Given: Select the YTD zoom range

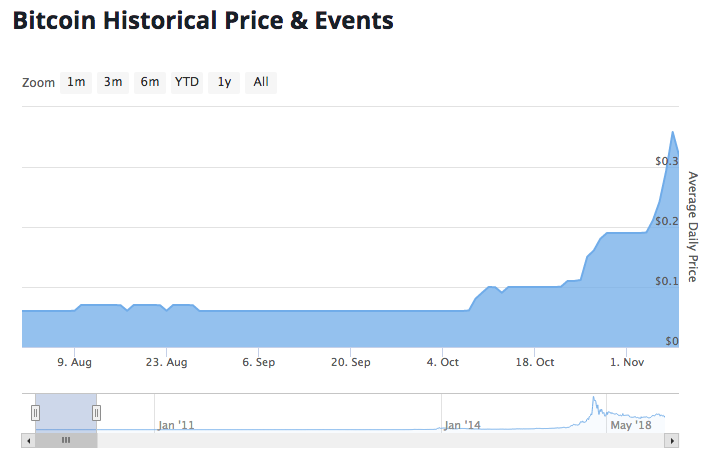Looking at the screenshot, I should coord(187,82).
